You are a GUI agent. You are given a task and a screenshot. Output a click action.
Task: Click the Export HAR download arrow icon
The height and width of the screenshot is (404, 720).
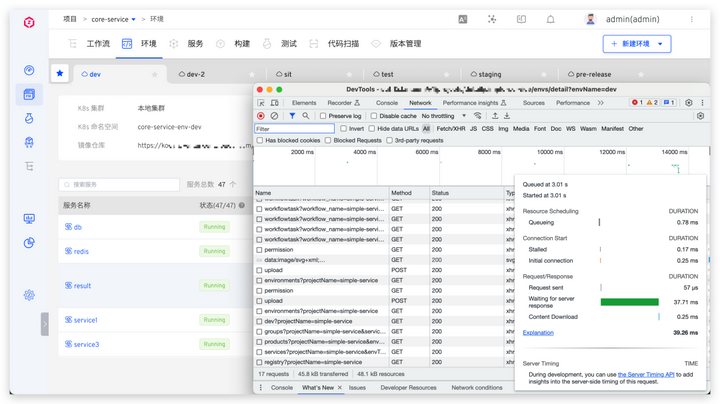pos(507,116)
